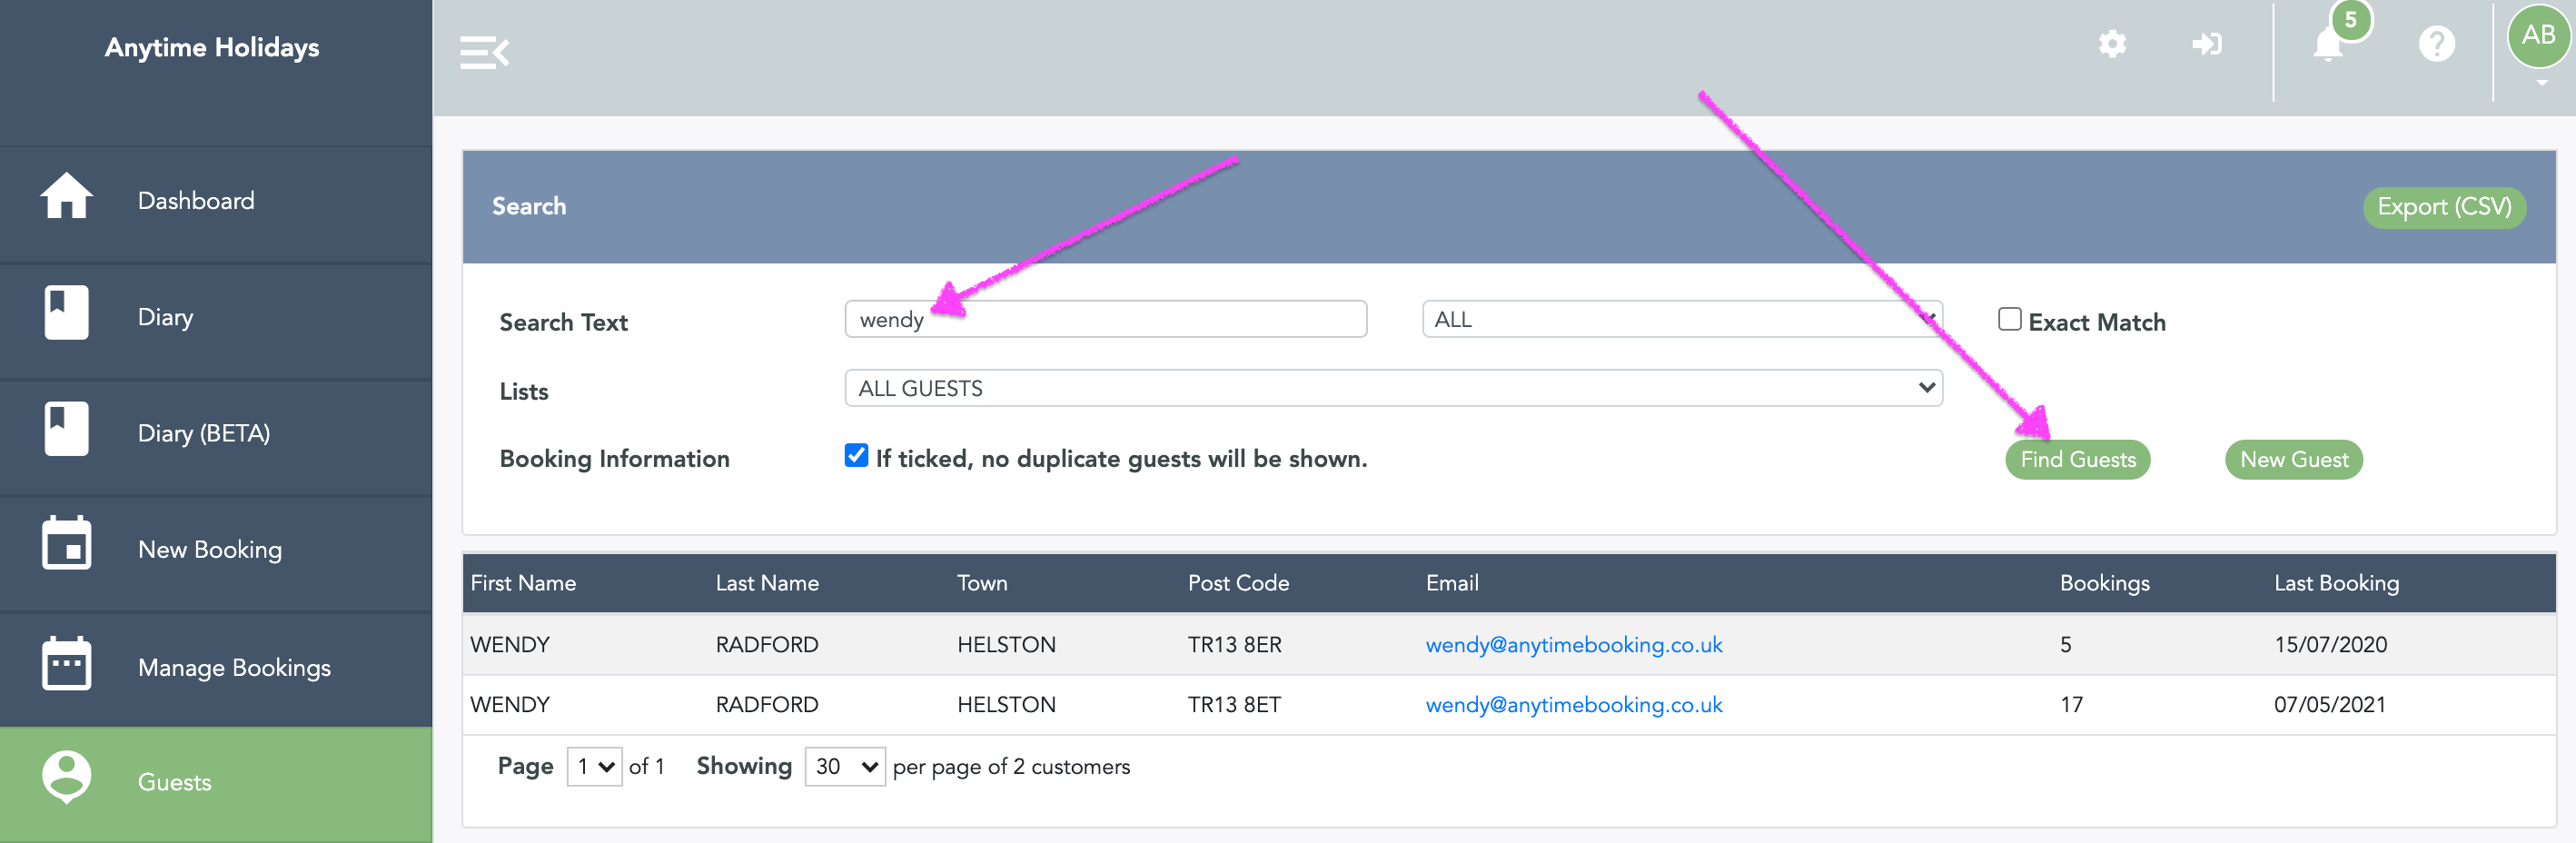The width and height of the screenshot is (2576, 843).
Task: Click the sign-in arrow icon
Action: pos(2206,44)
